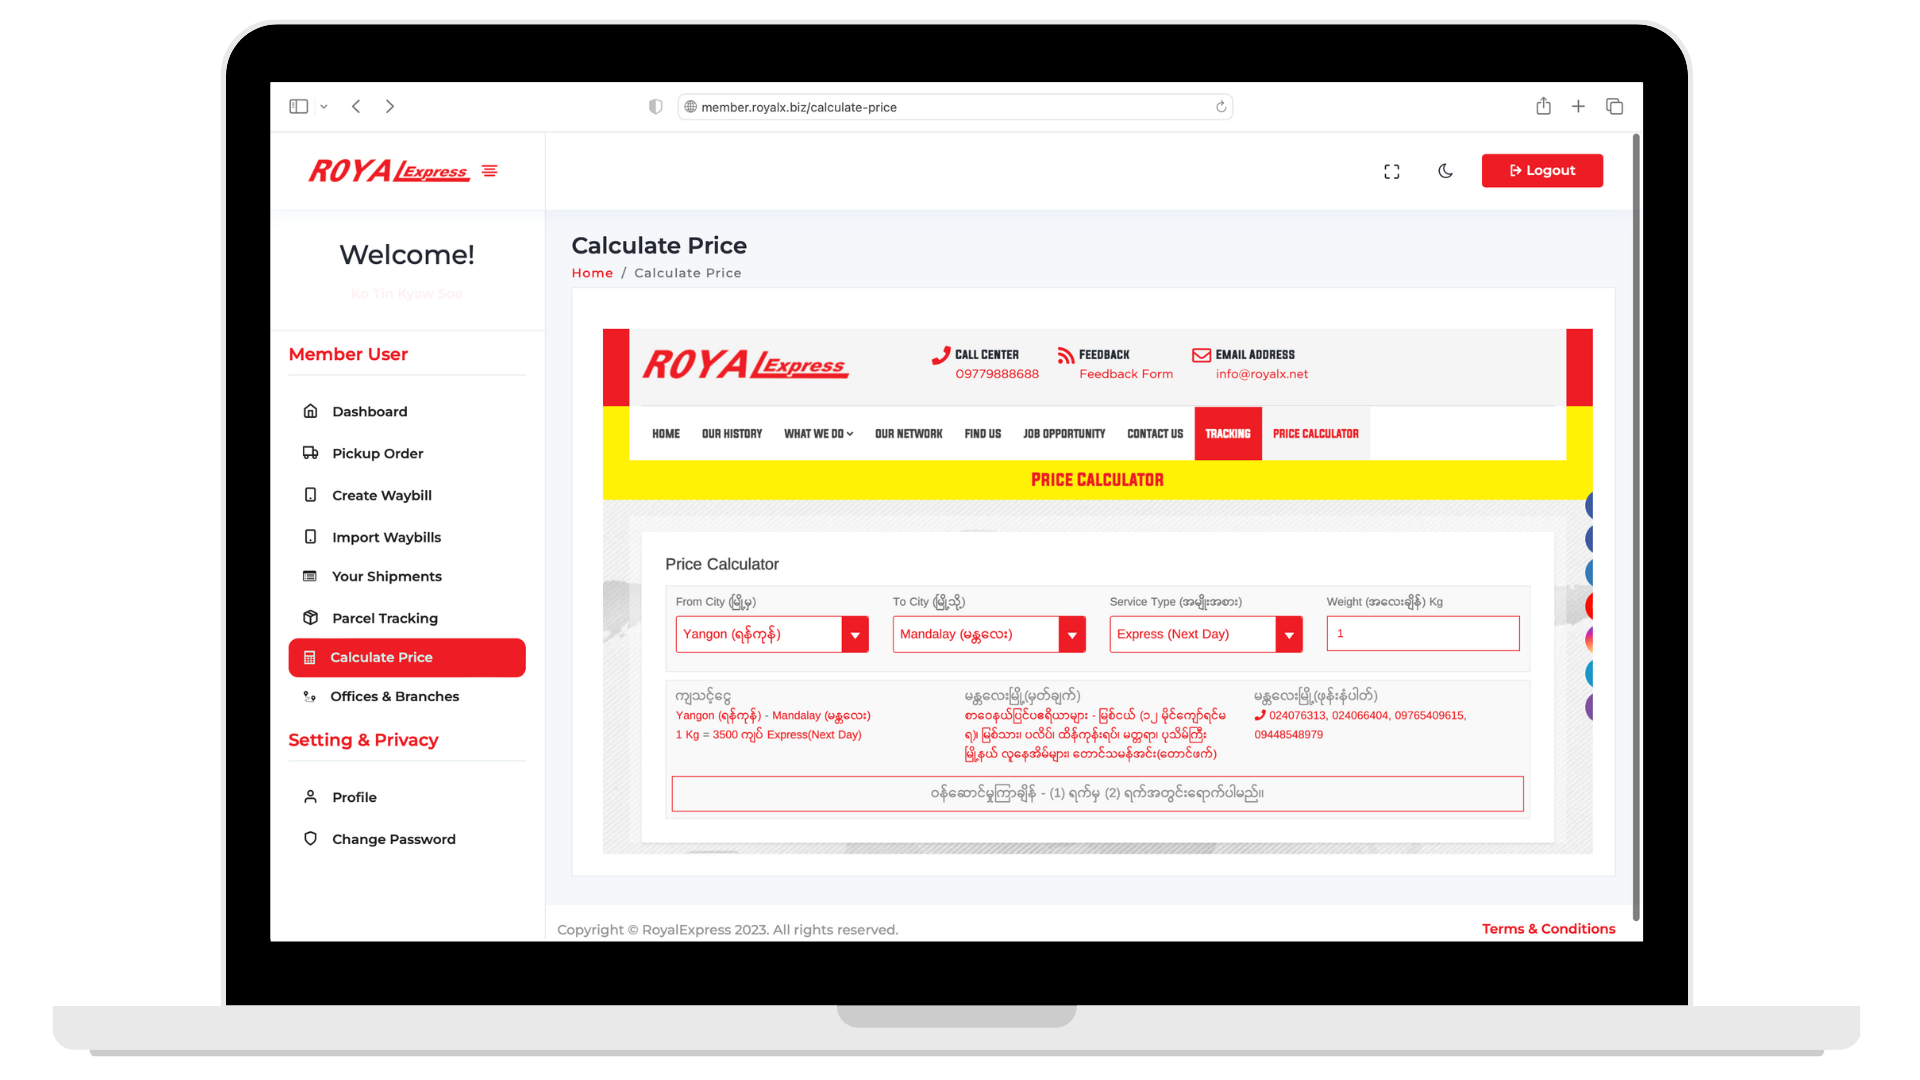
Task: Toggle dark mode moon icon
Action: coord(1445,171)
